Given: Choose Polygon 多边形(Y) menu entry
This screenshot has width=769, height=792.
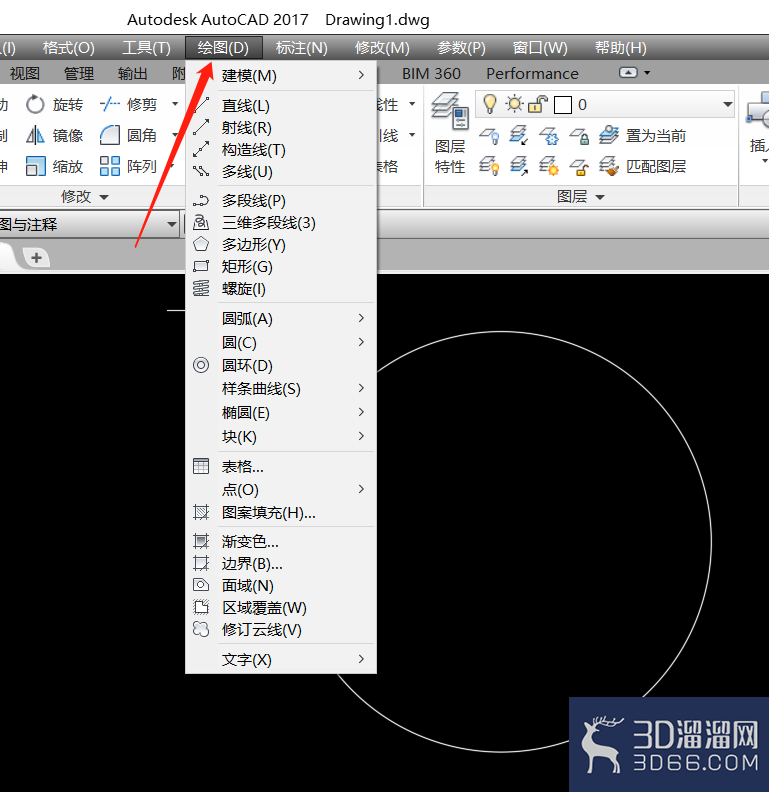Looking at the screenshot, I should click(281, 245).
